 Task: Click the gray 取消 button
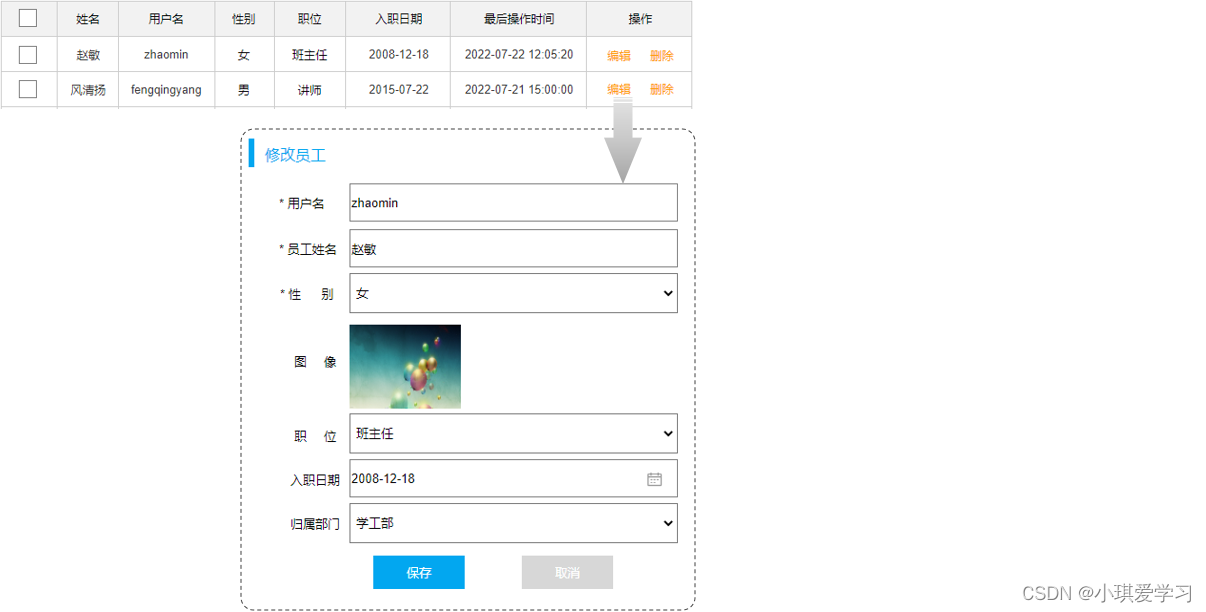(x=566, y=572)
